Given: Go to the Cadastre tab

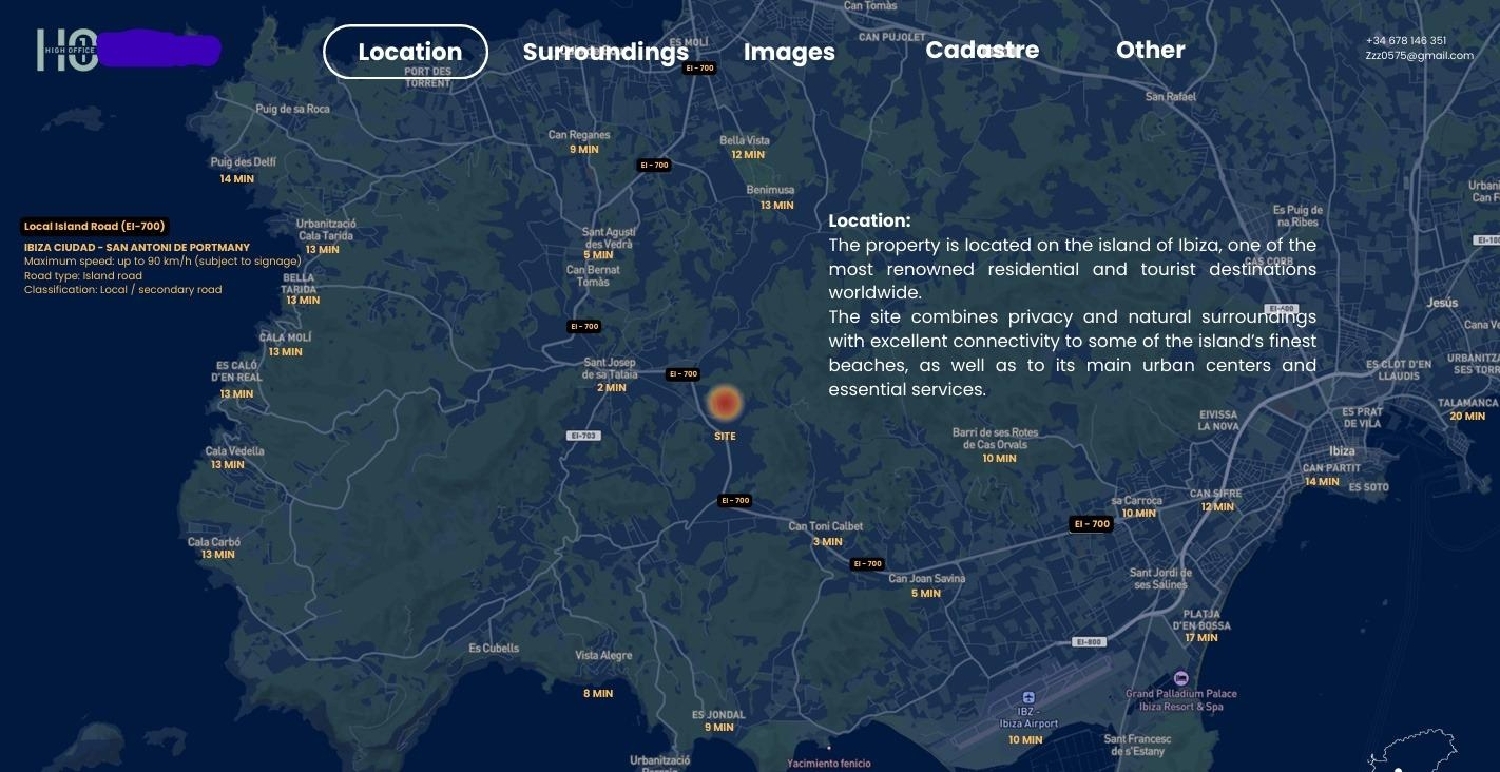Looking at the screenshot, I should (982, 50).
